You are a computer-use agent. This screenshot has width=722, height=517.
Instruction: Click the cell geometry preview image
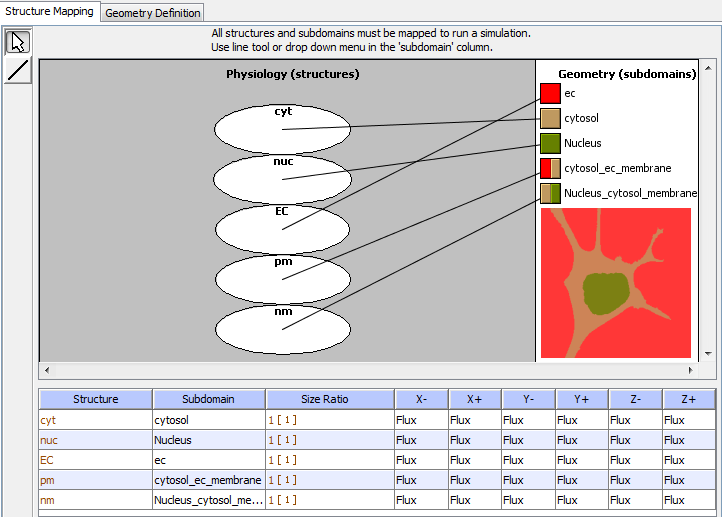coord(616,283)
